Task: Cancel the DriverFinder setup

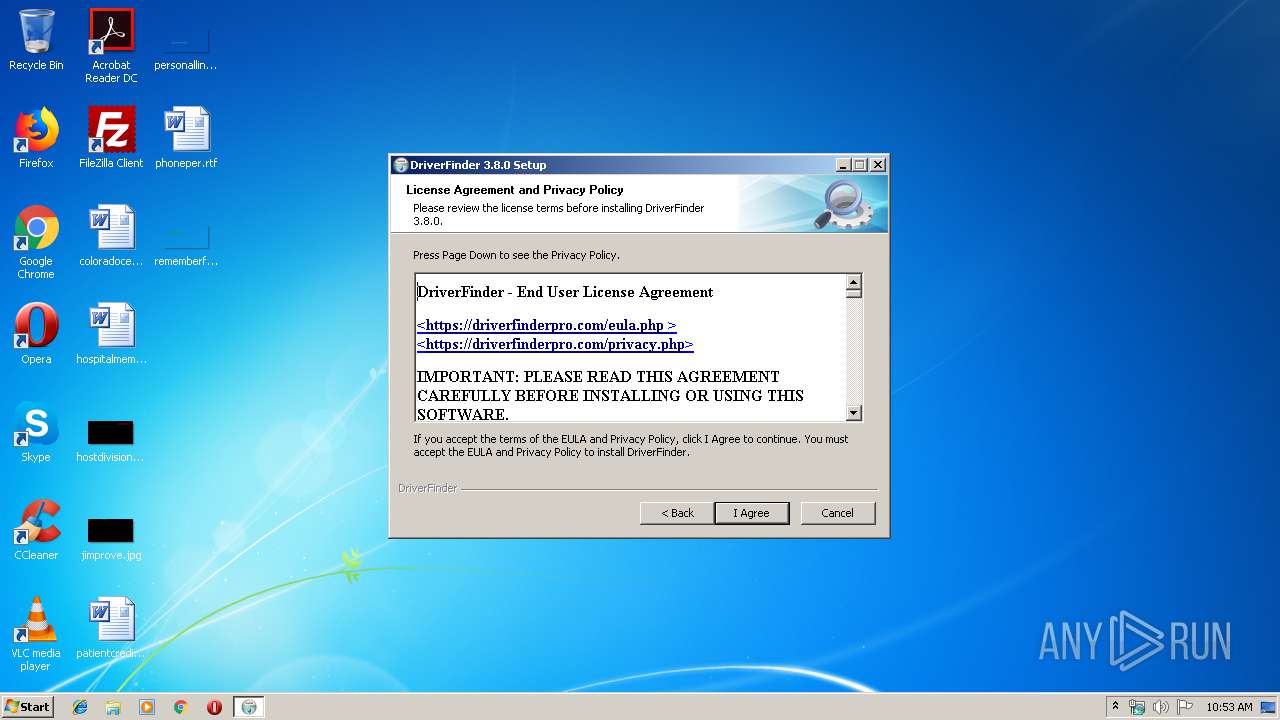Action: [837, 513]
